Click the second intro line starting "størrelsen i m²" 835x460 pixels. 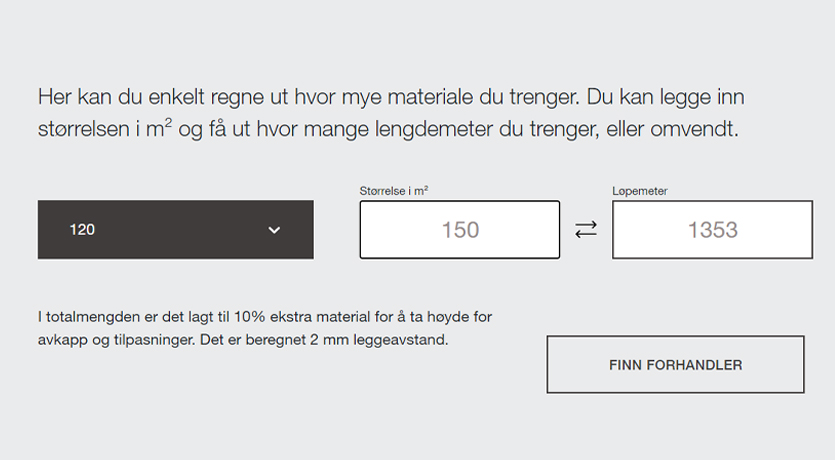coord(387,131)
